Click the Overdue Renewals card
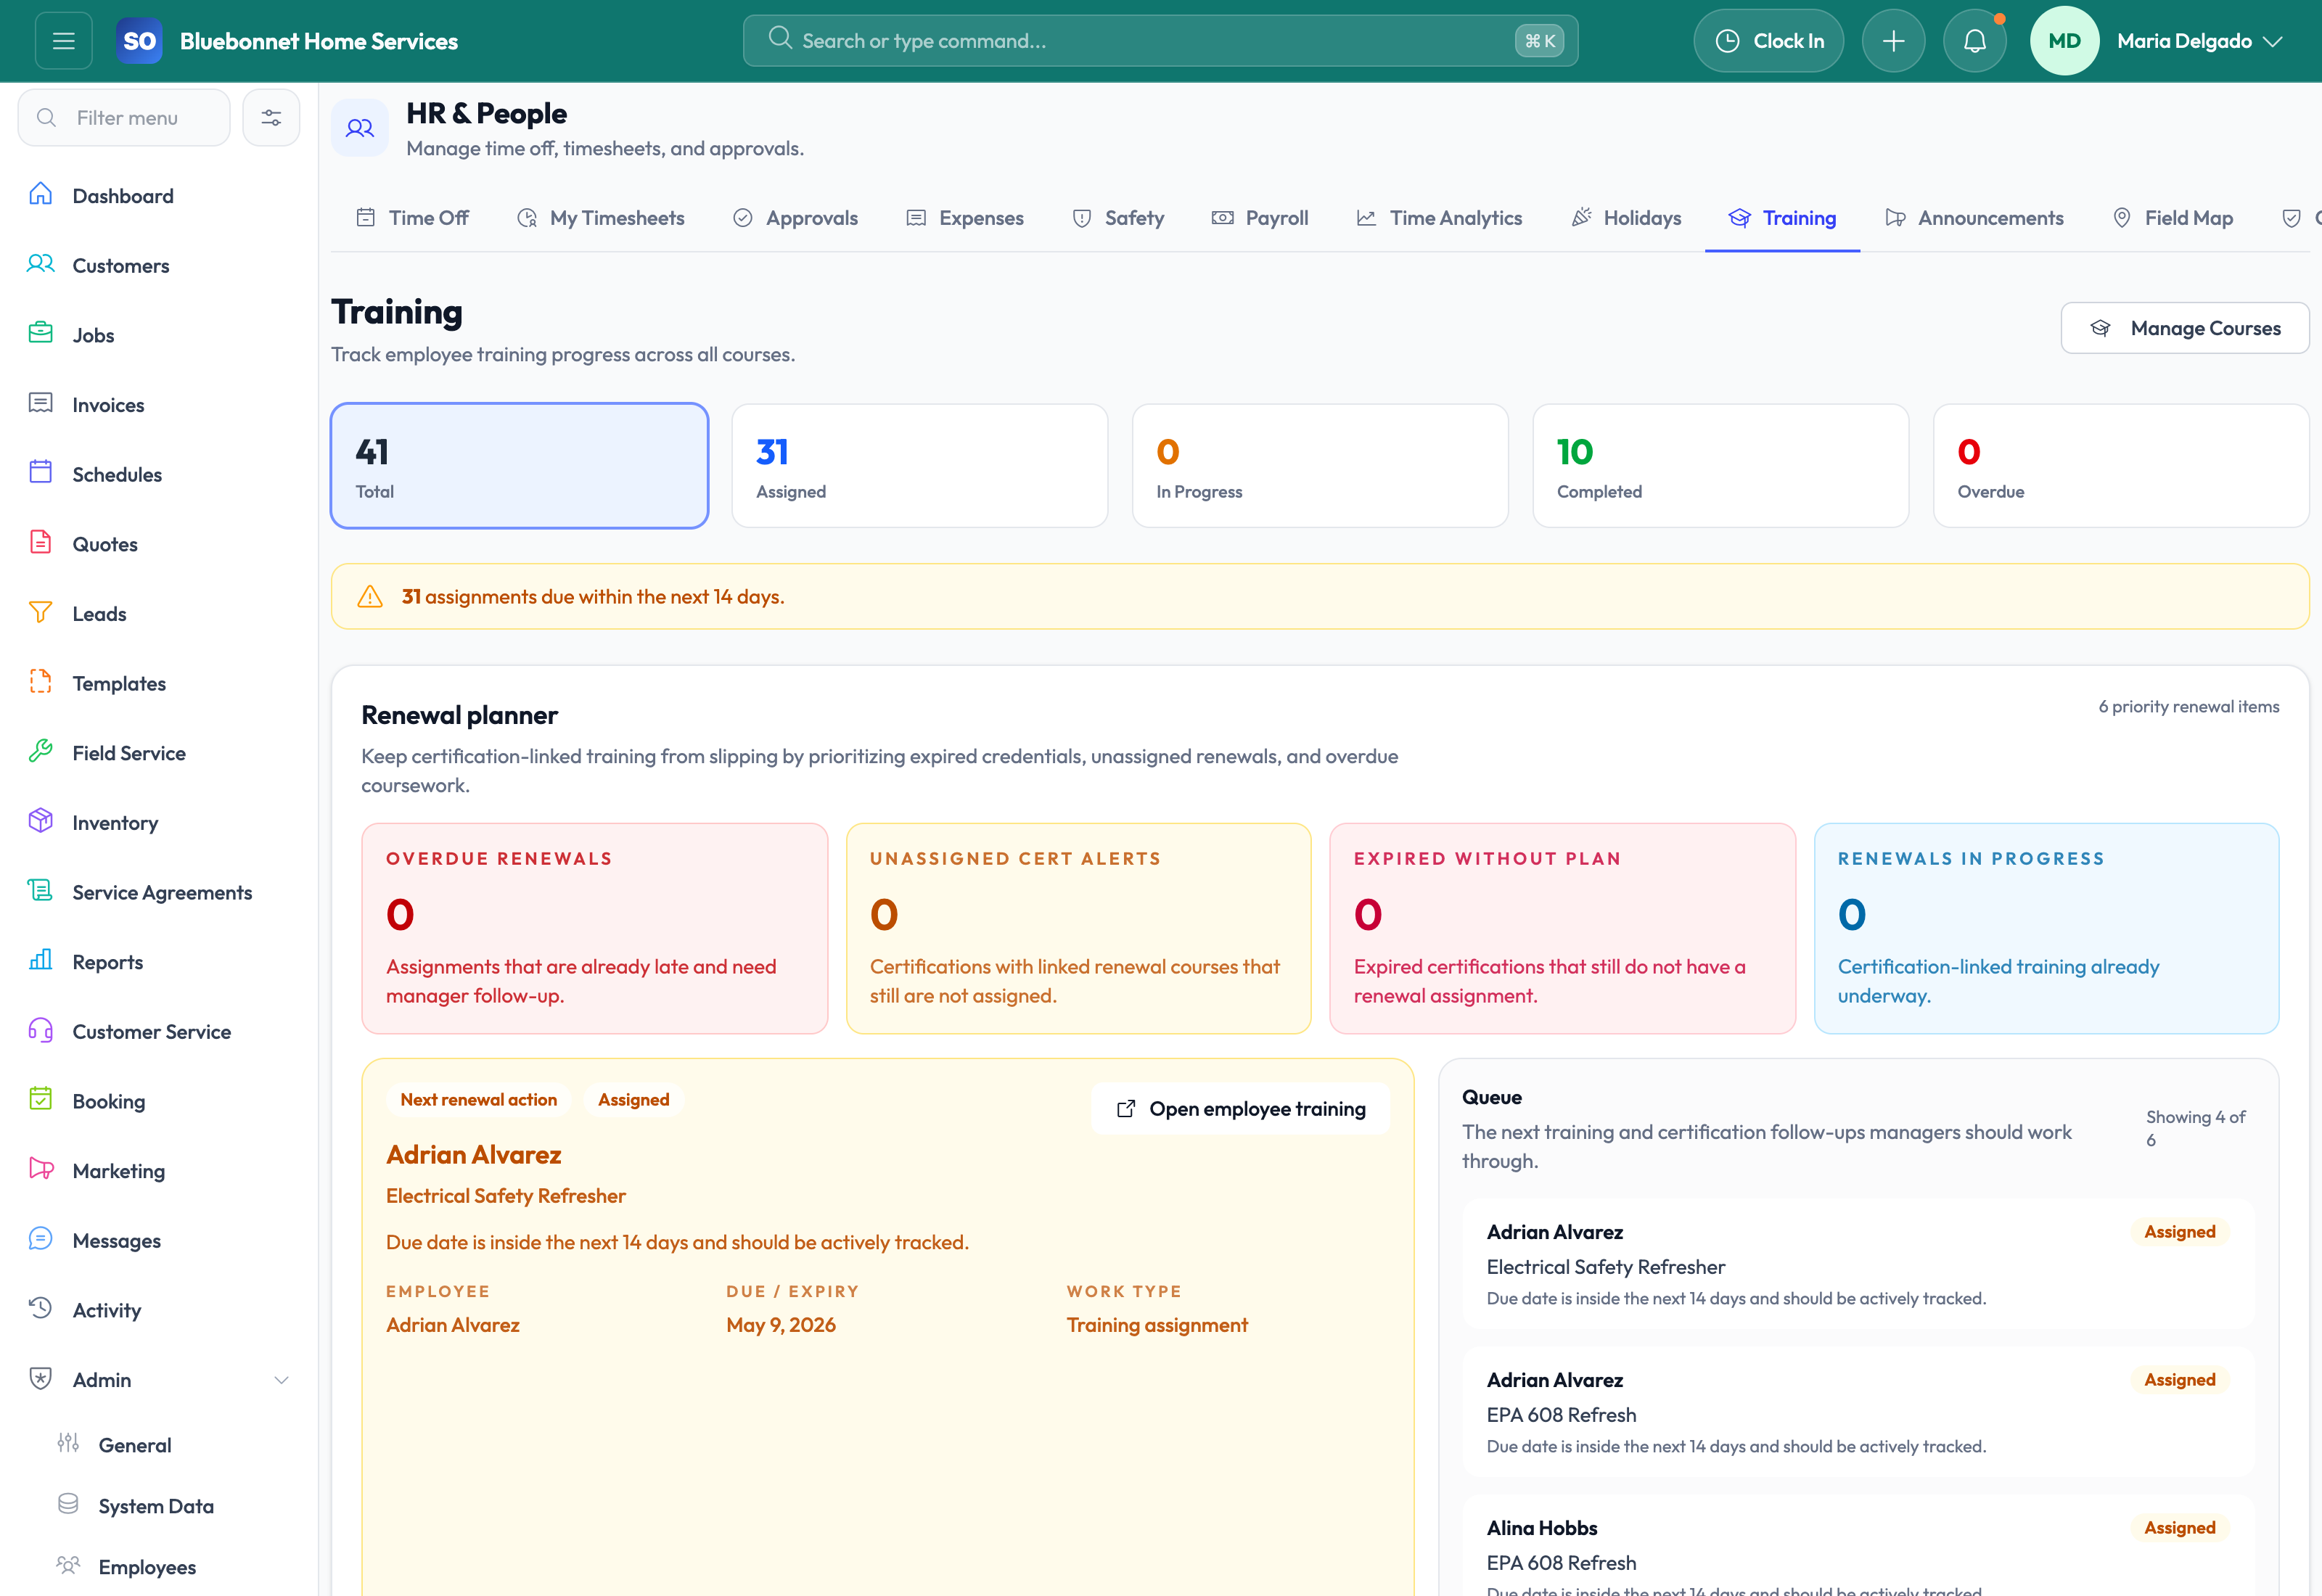 595,929
